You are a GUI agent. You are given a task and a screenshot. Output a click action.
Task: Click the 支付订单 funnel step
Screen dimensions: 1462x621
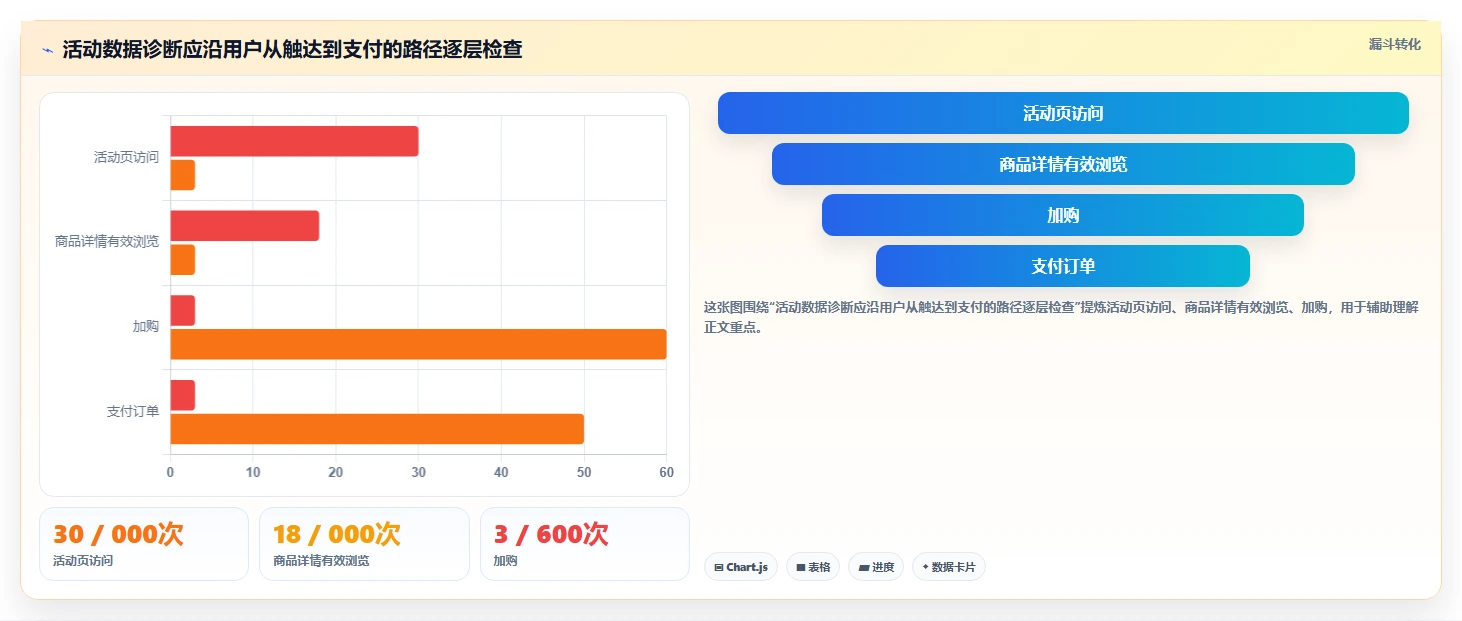click(1063, 266)
